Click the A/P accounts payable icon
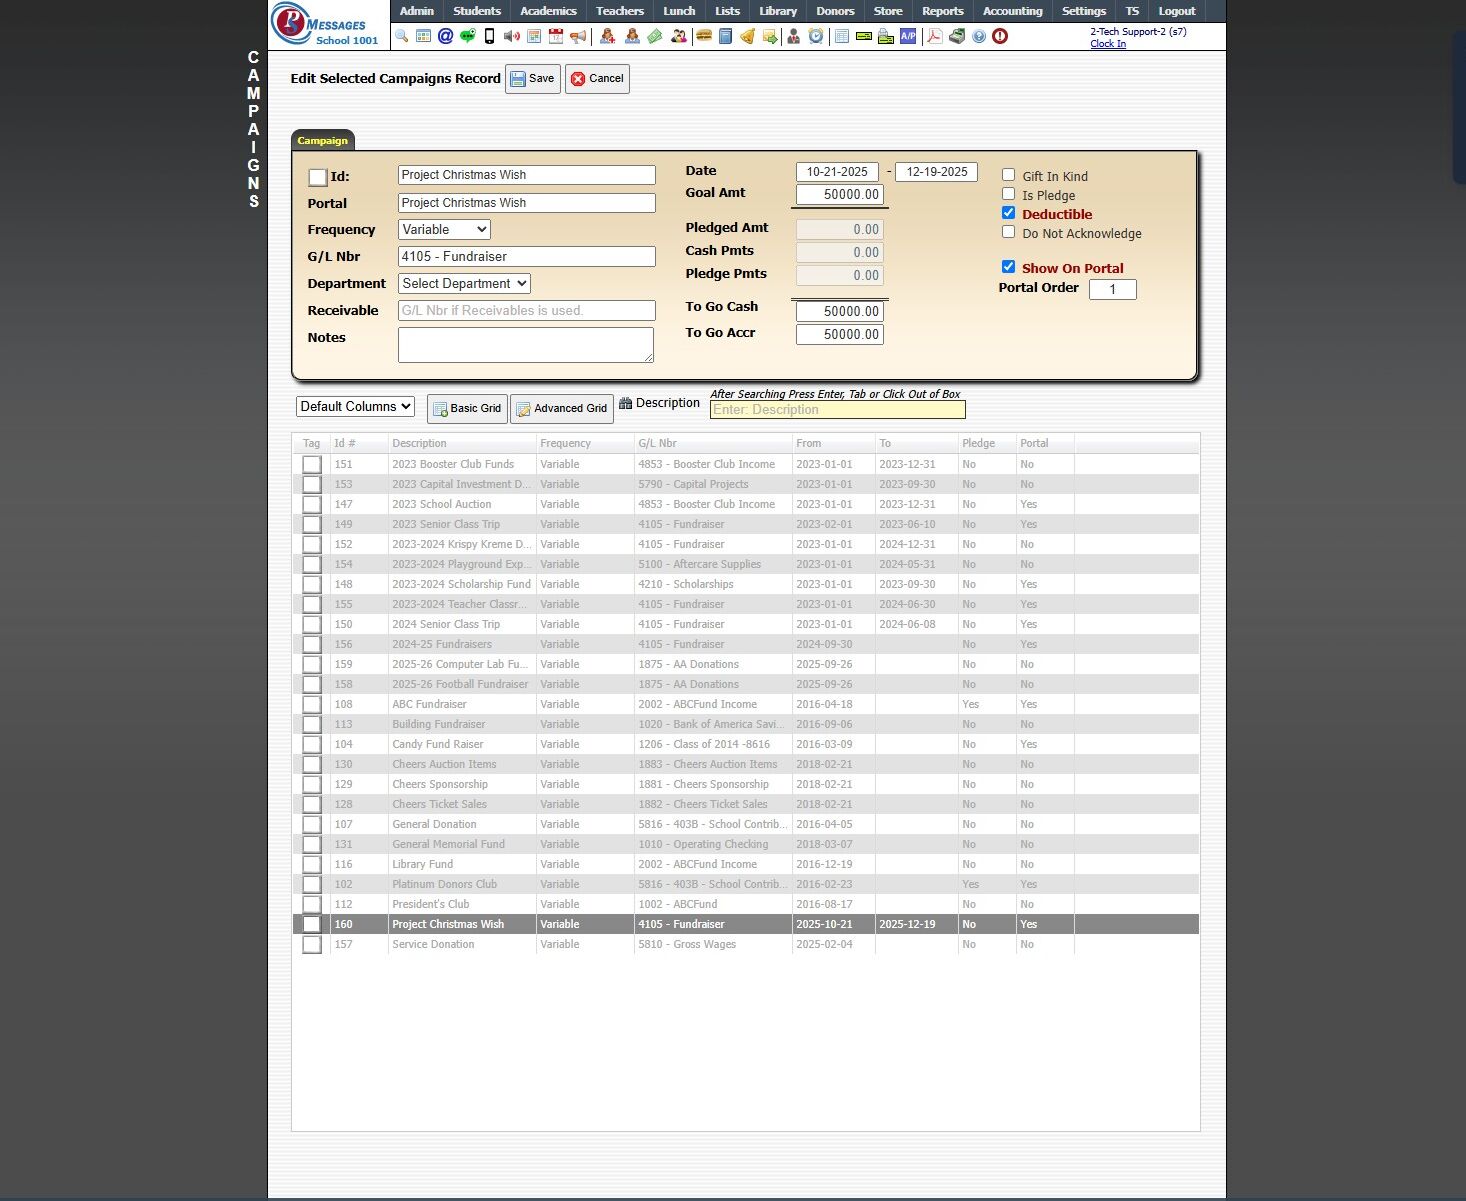1466x1201 pixels. (x=908, y=36)
